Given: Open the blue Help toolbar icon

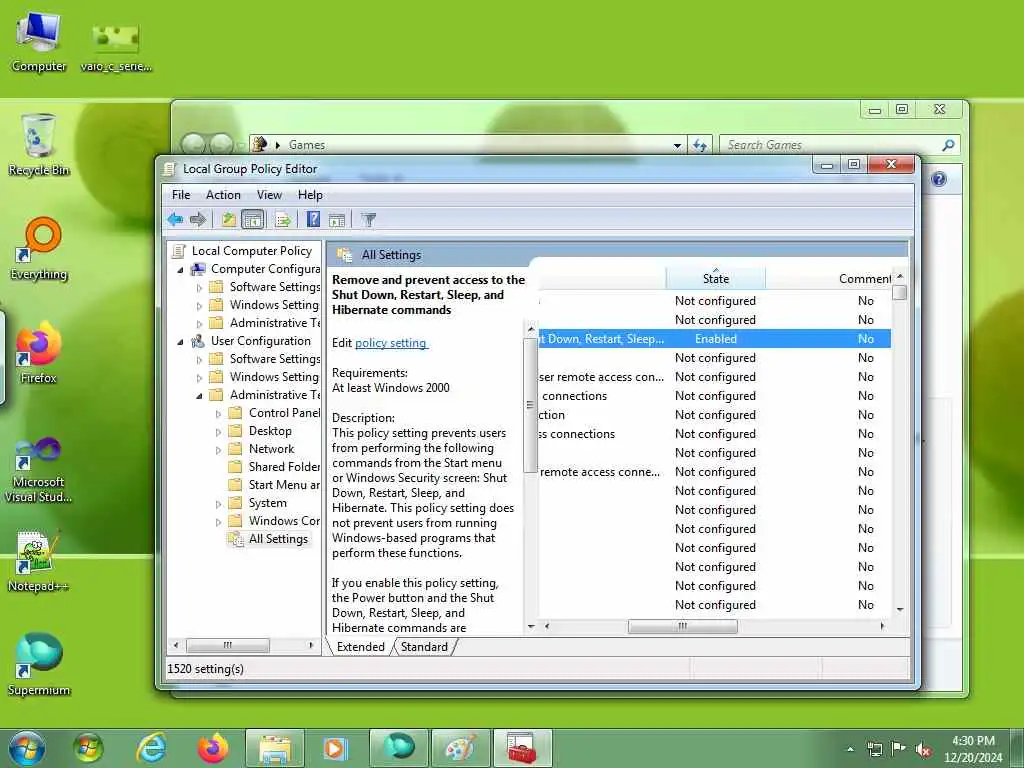Looking at the screenshot, I should (x=313, y=219).
